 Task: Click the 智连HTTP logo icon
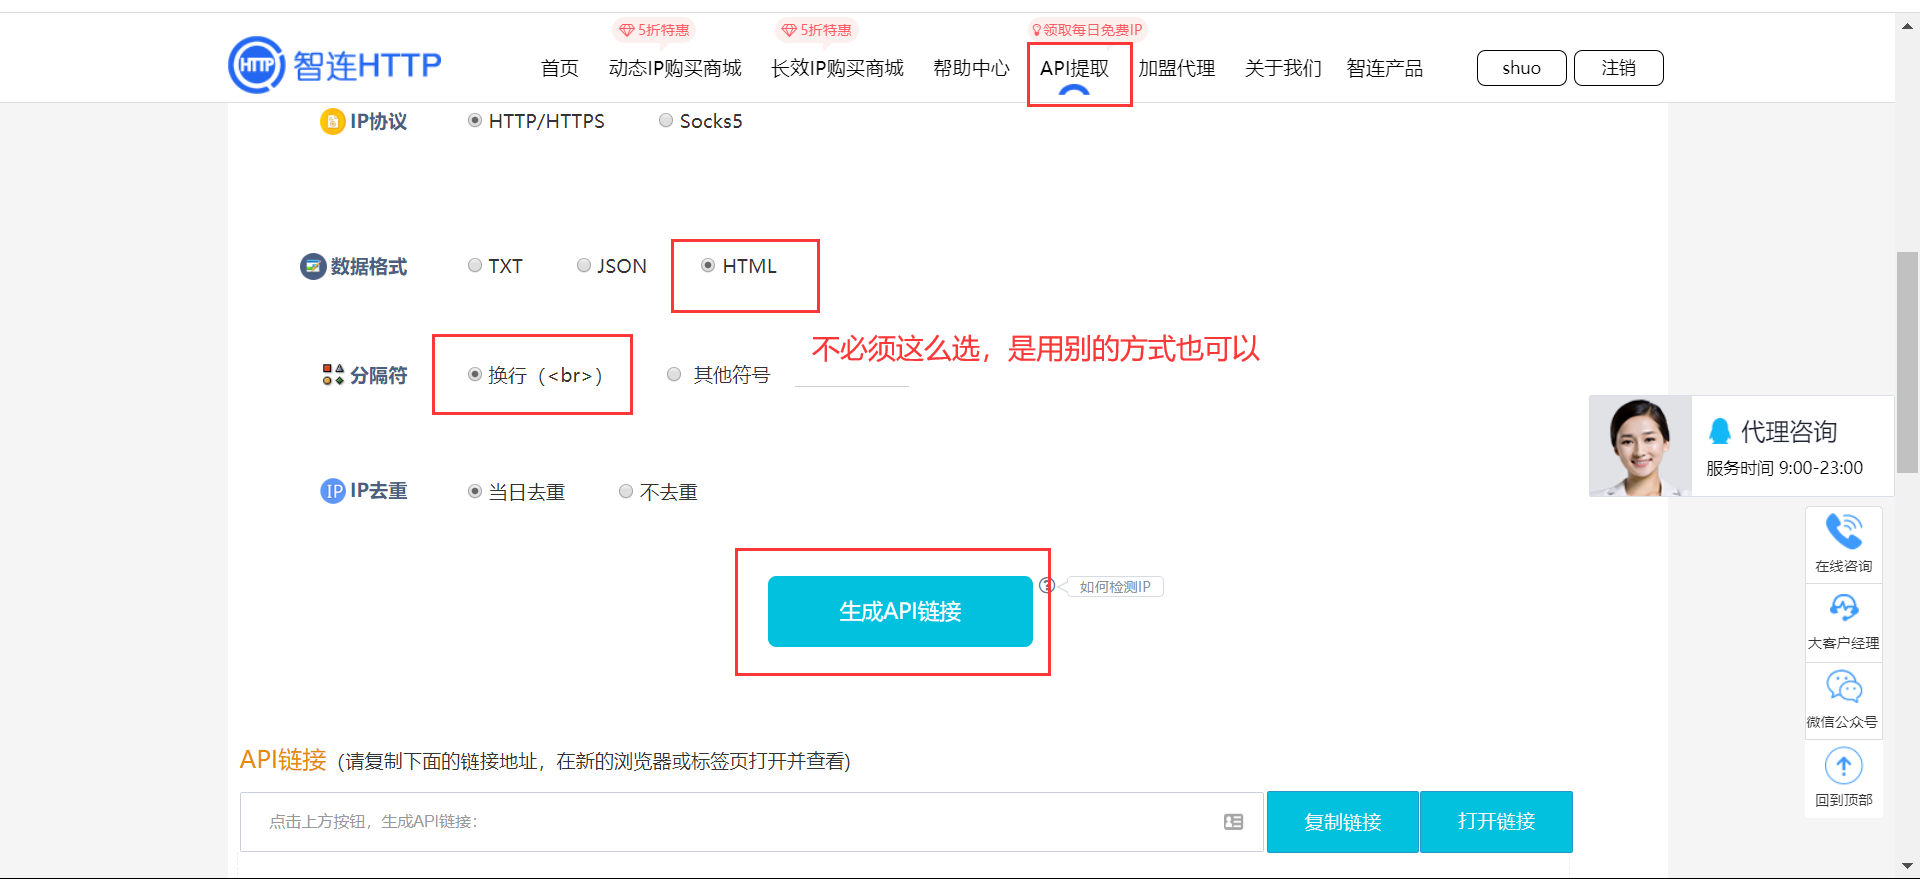(257, 66)
